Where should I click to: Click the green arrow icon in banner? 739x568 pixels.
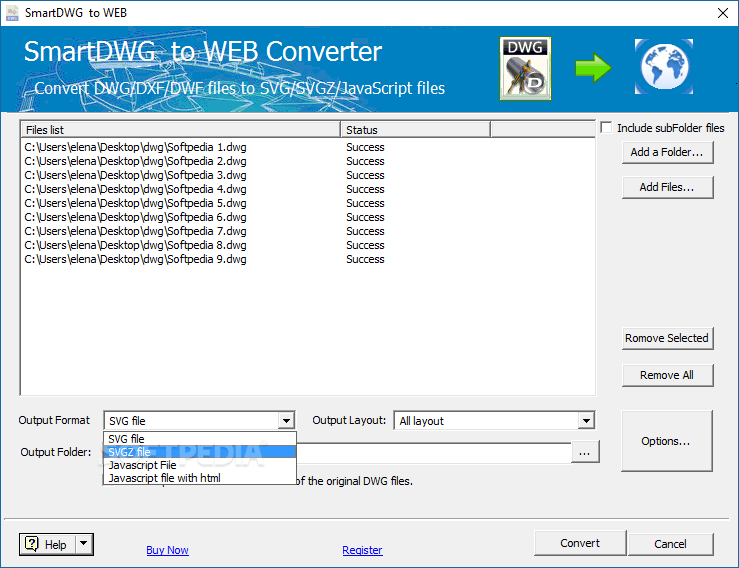593,68
